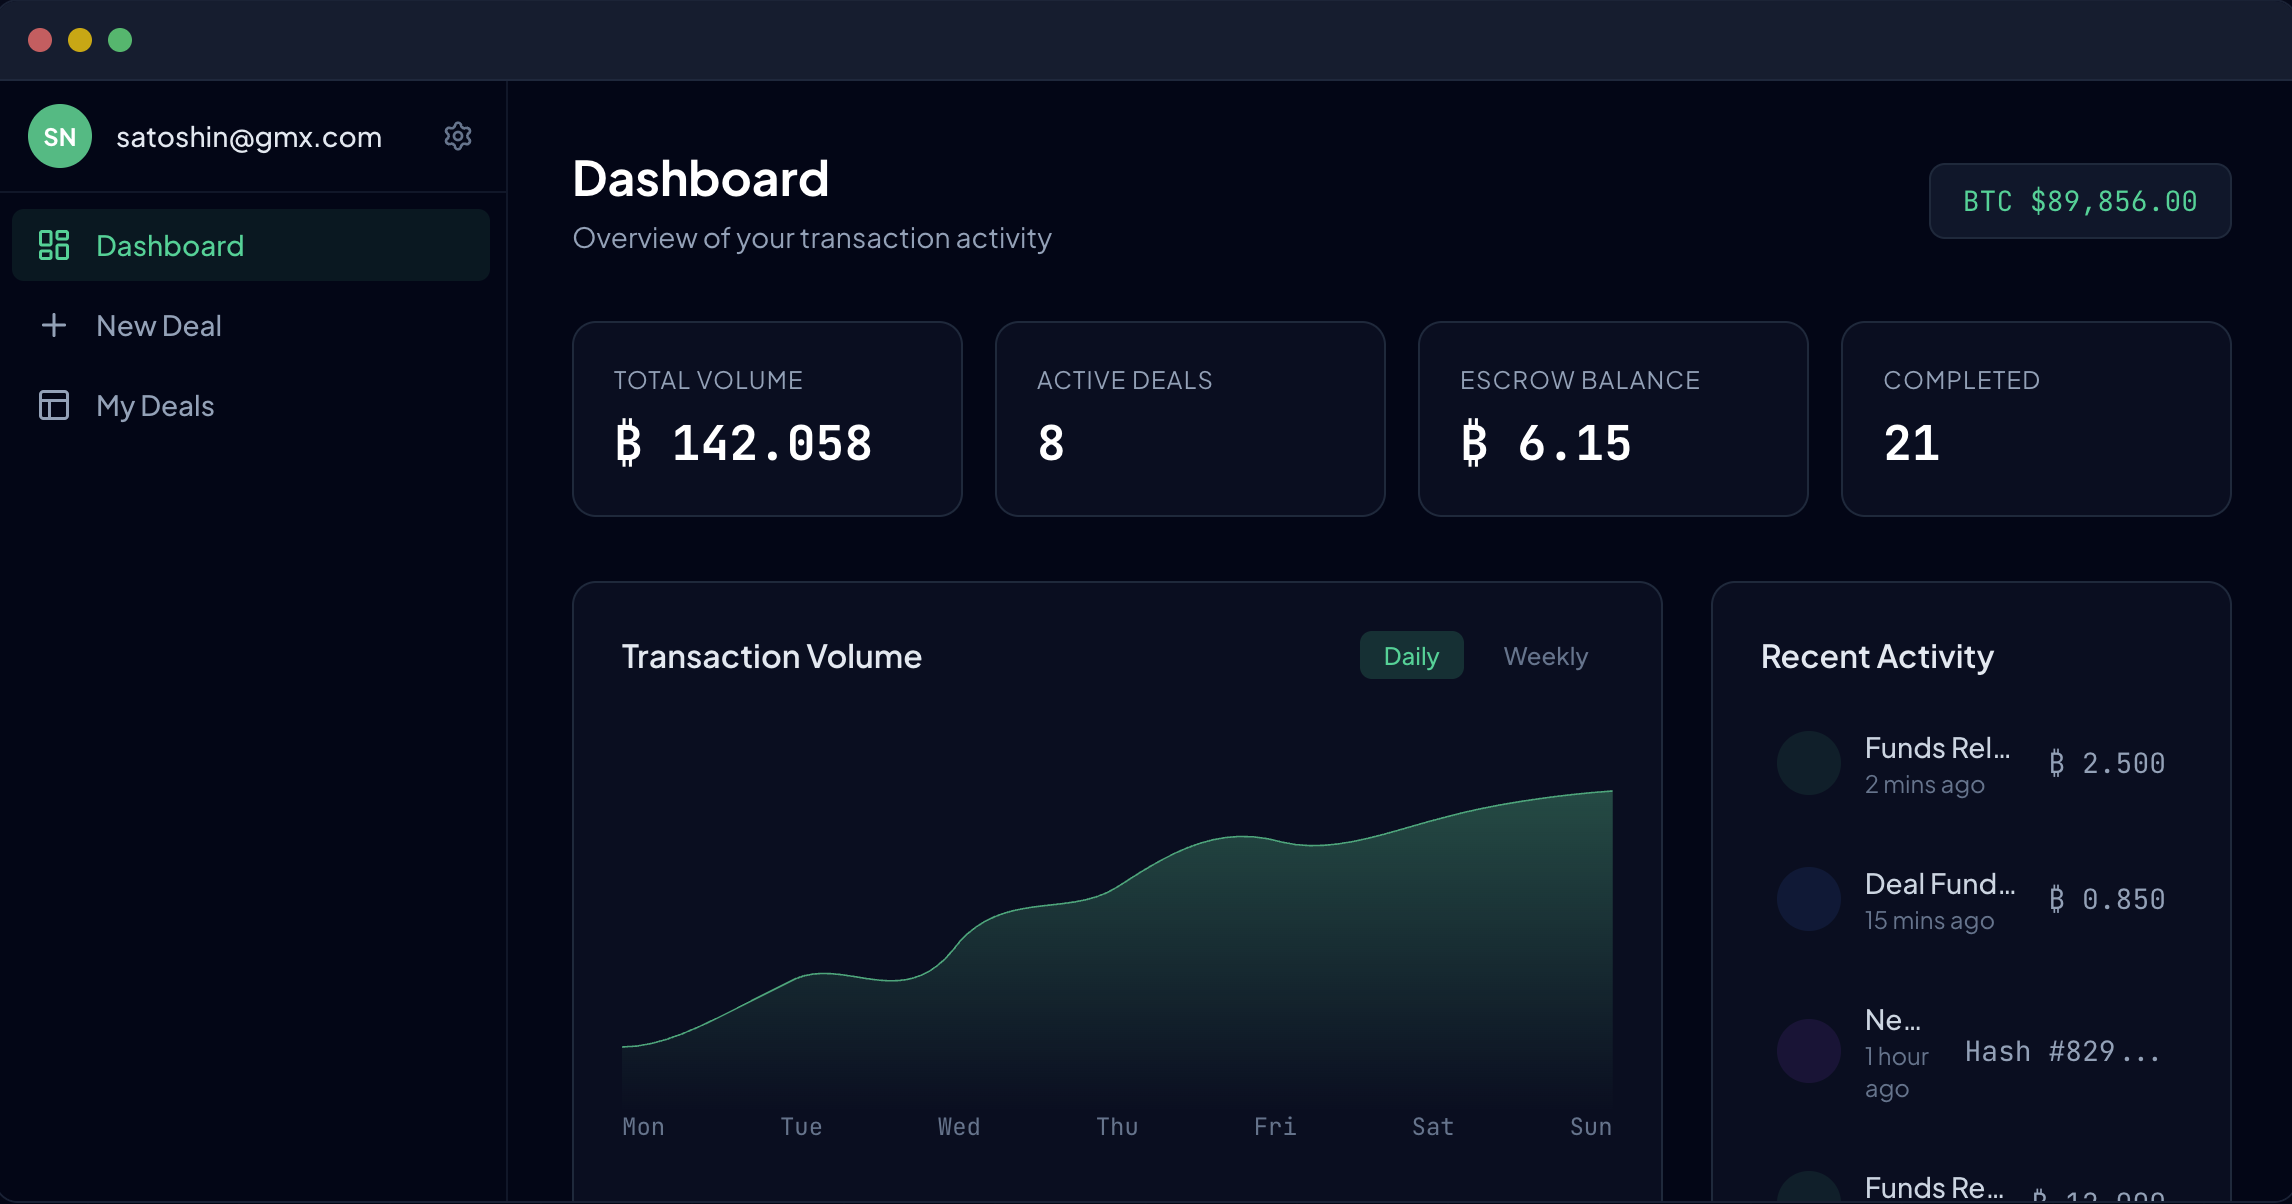Screen dimensions: 2292x1204
Task: Click the Funds Released activity circle icon
Action: (1808, 764)
